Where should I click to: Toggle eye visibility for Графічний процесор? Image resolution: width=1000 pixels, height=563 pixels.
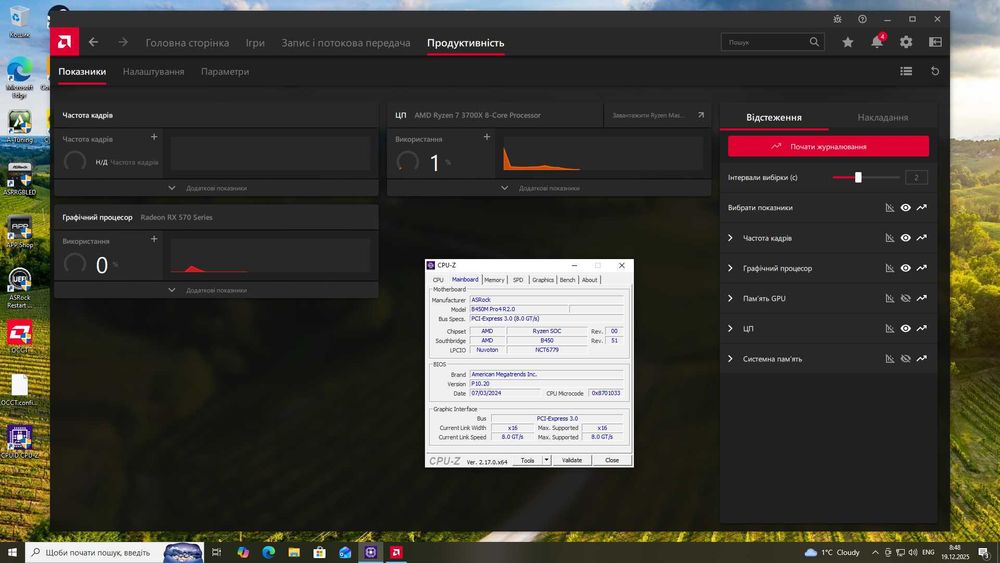[906, 268]
